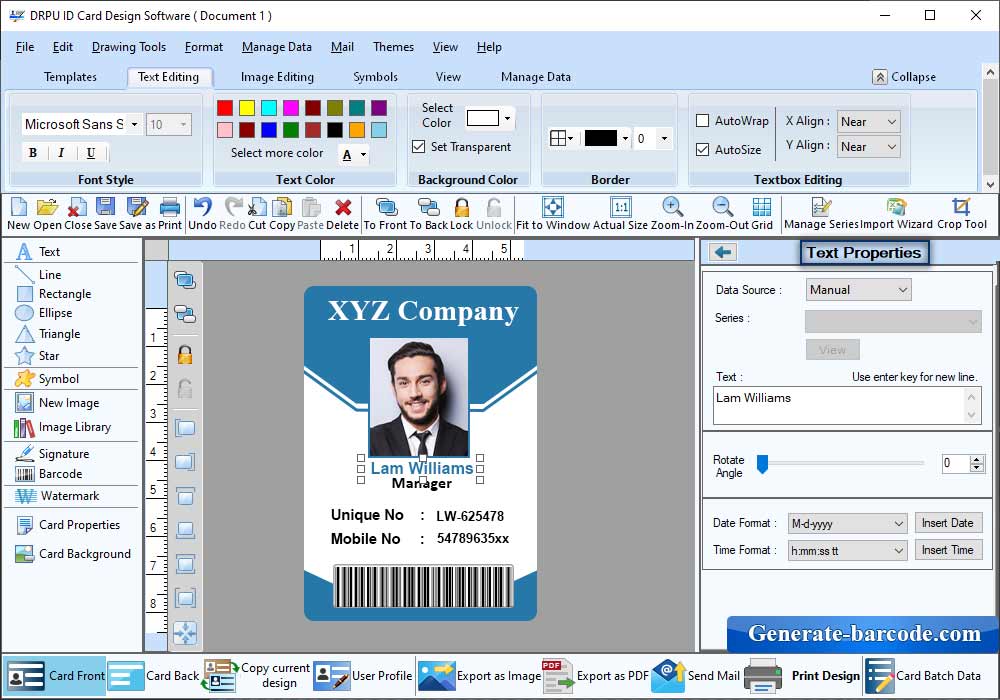Click the Open folder toolbar icon

pyautogui.click(x=47, y=207)
